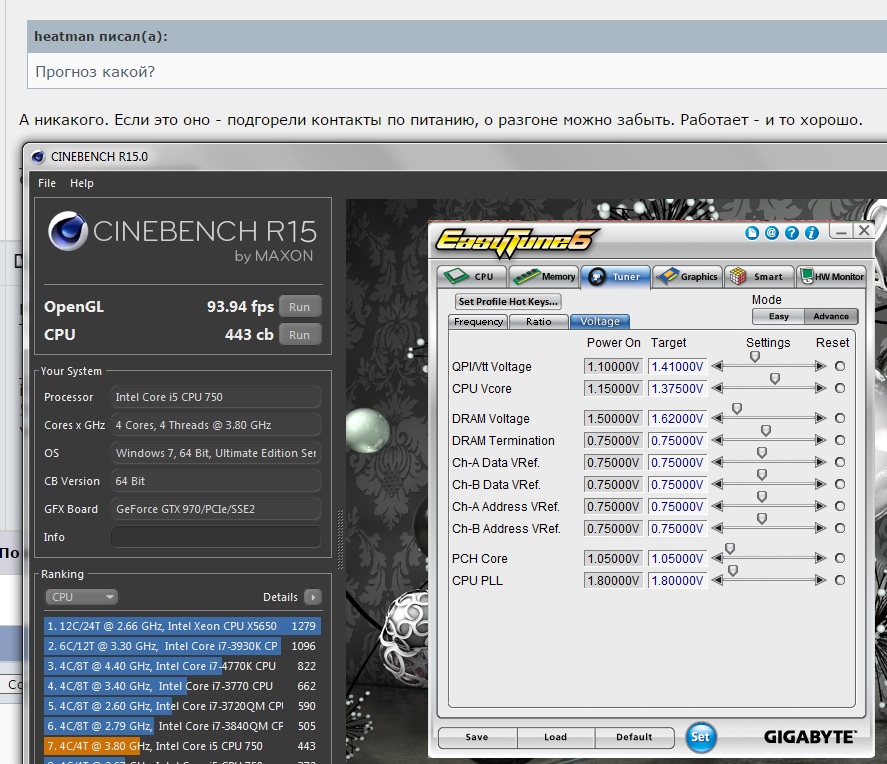Open the EasyTune6 help question icon

791,232
